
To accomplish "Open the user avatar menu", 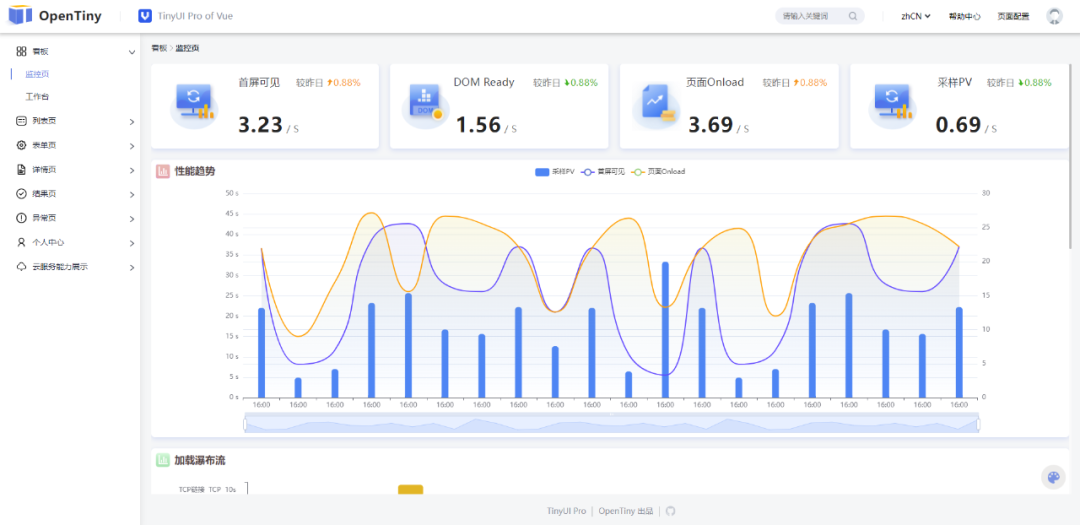I will tap(1054, 16).
